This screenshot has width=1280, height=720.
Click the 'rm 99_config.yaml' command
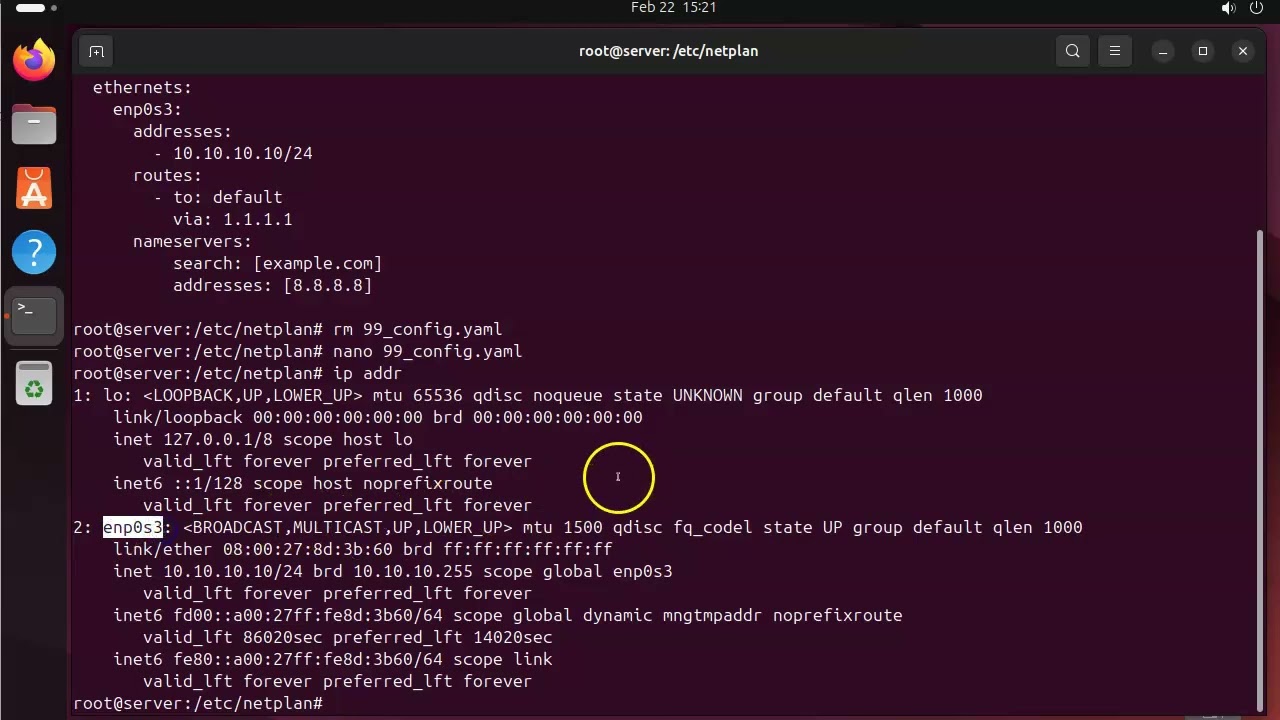click(x=417, y=329)
